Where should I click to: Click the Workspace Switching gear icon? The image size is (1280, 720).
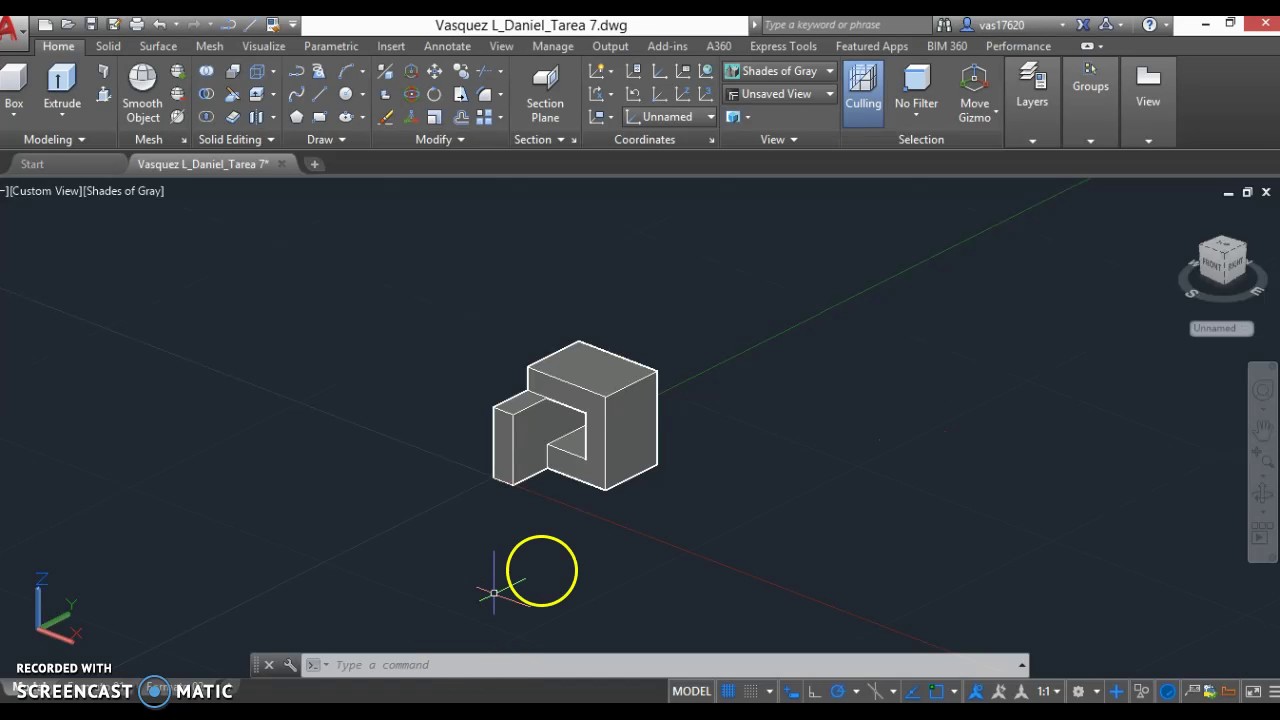(x=1078, y=691)
